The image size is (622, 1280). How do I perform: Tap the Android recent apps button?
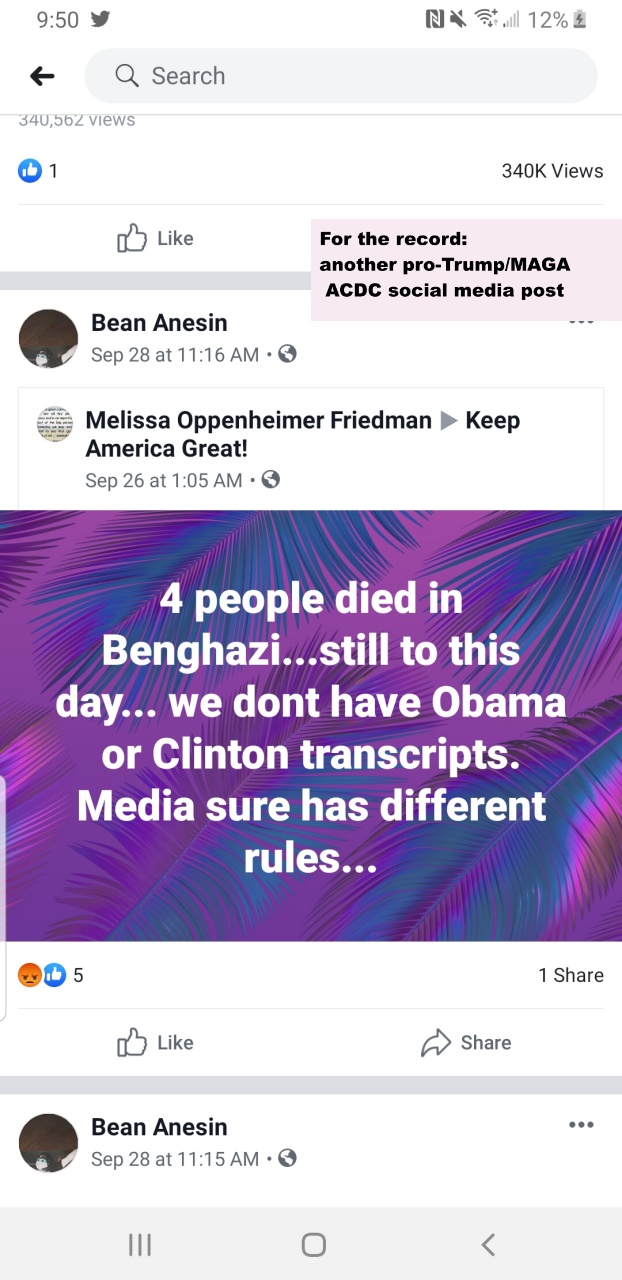(140, 1244)
